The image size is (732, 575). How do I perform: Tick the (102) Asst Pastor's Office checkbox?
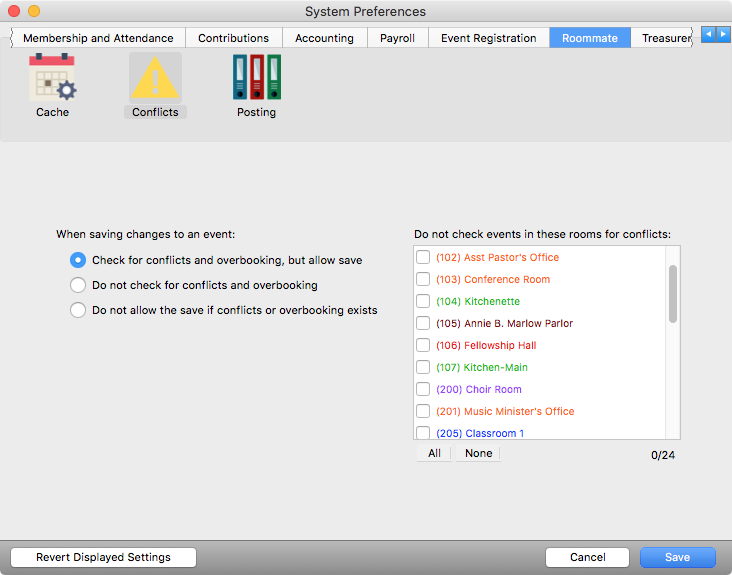pyautogui.click(x=423, y=257)
